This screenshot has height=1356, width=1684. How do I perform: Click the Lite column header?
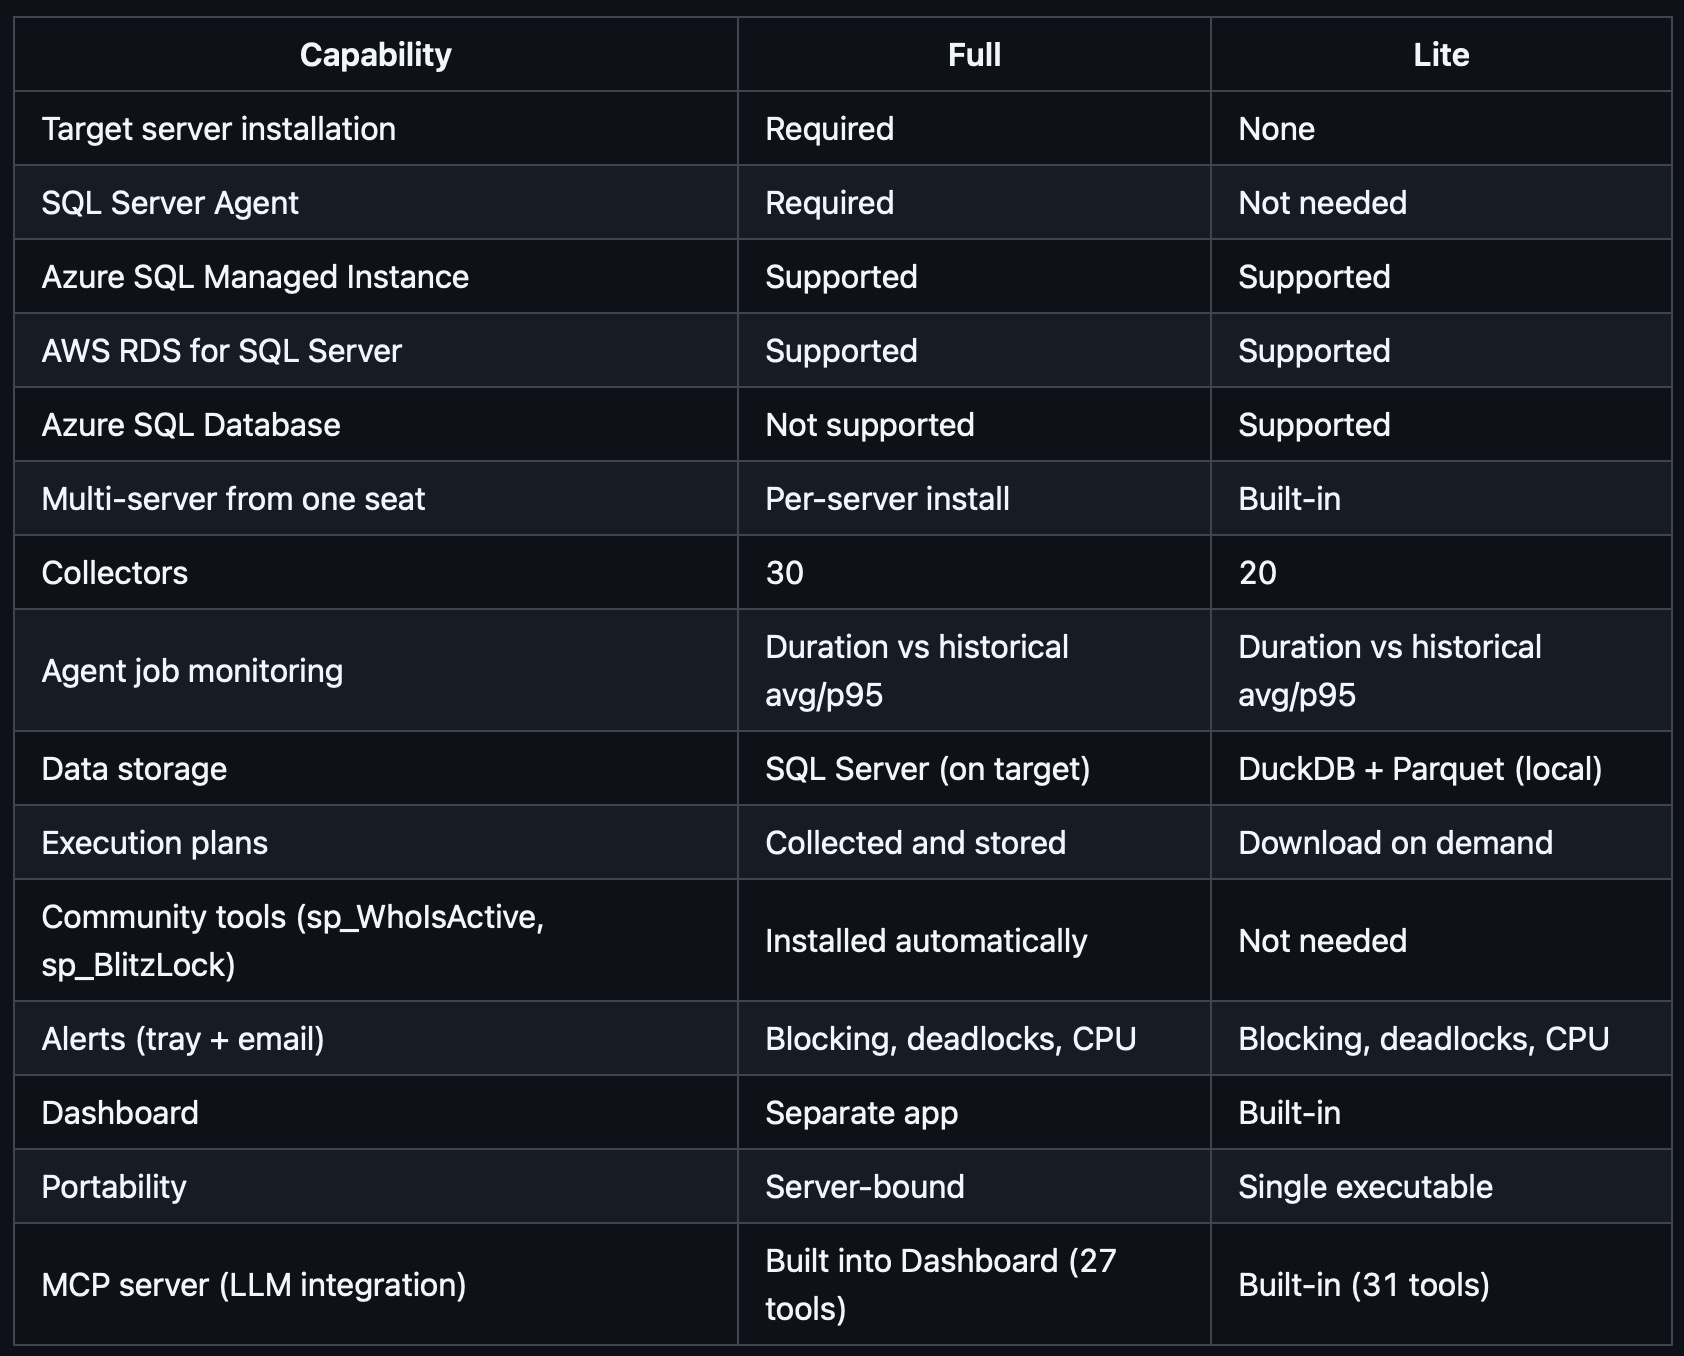(x=1440, y=55)
